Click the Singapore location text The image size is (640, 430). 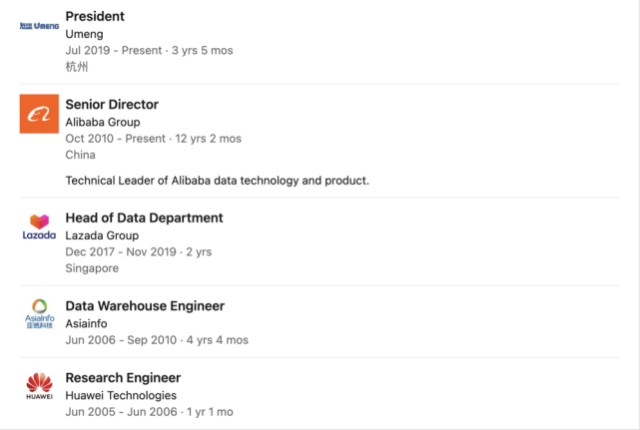click(92, 268)
